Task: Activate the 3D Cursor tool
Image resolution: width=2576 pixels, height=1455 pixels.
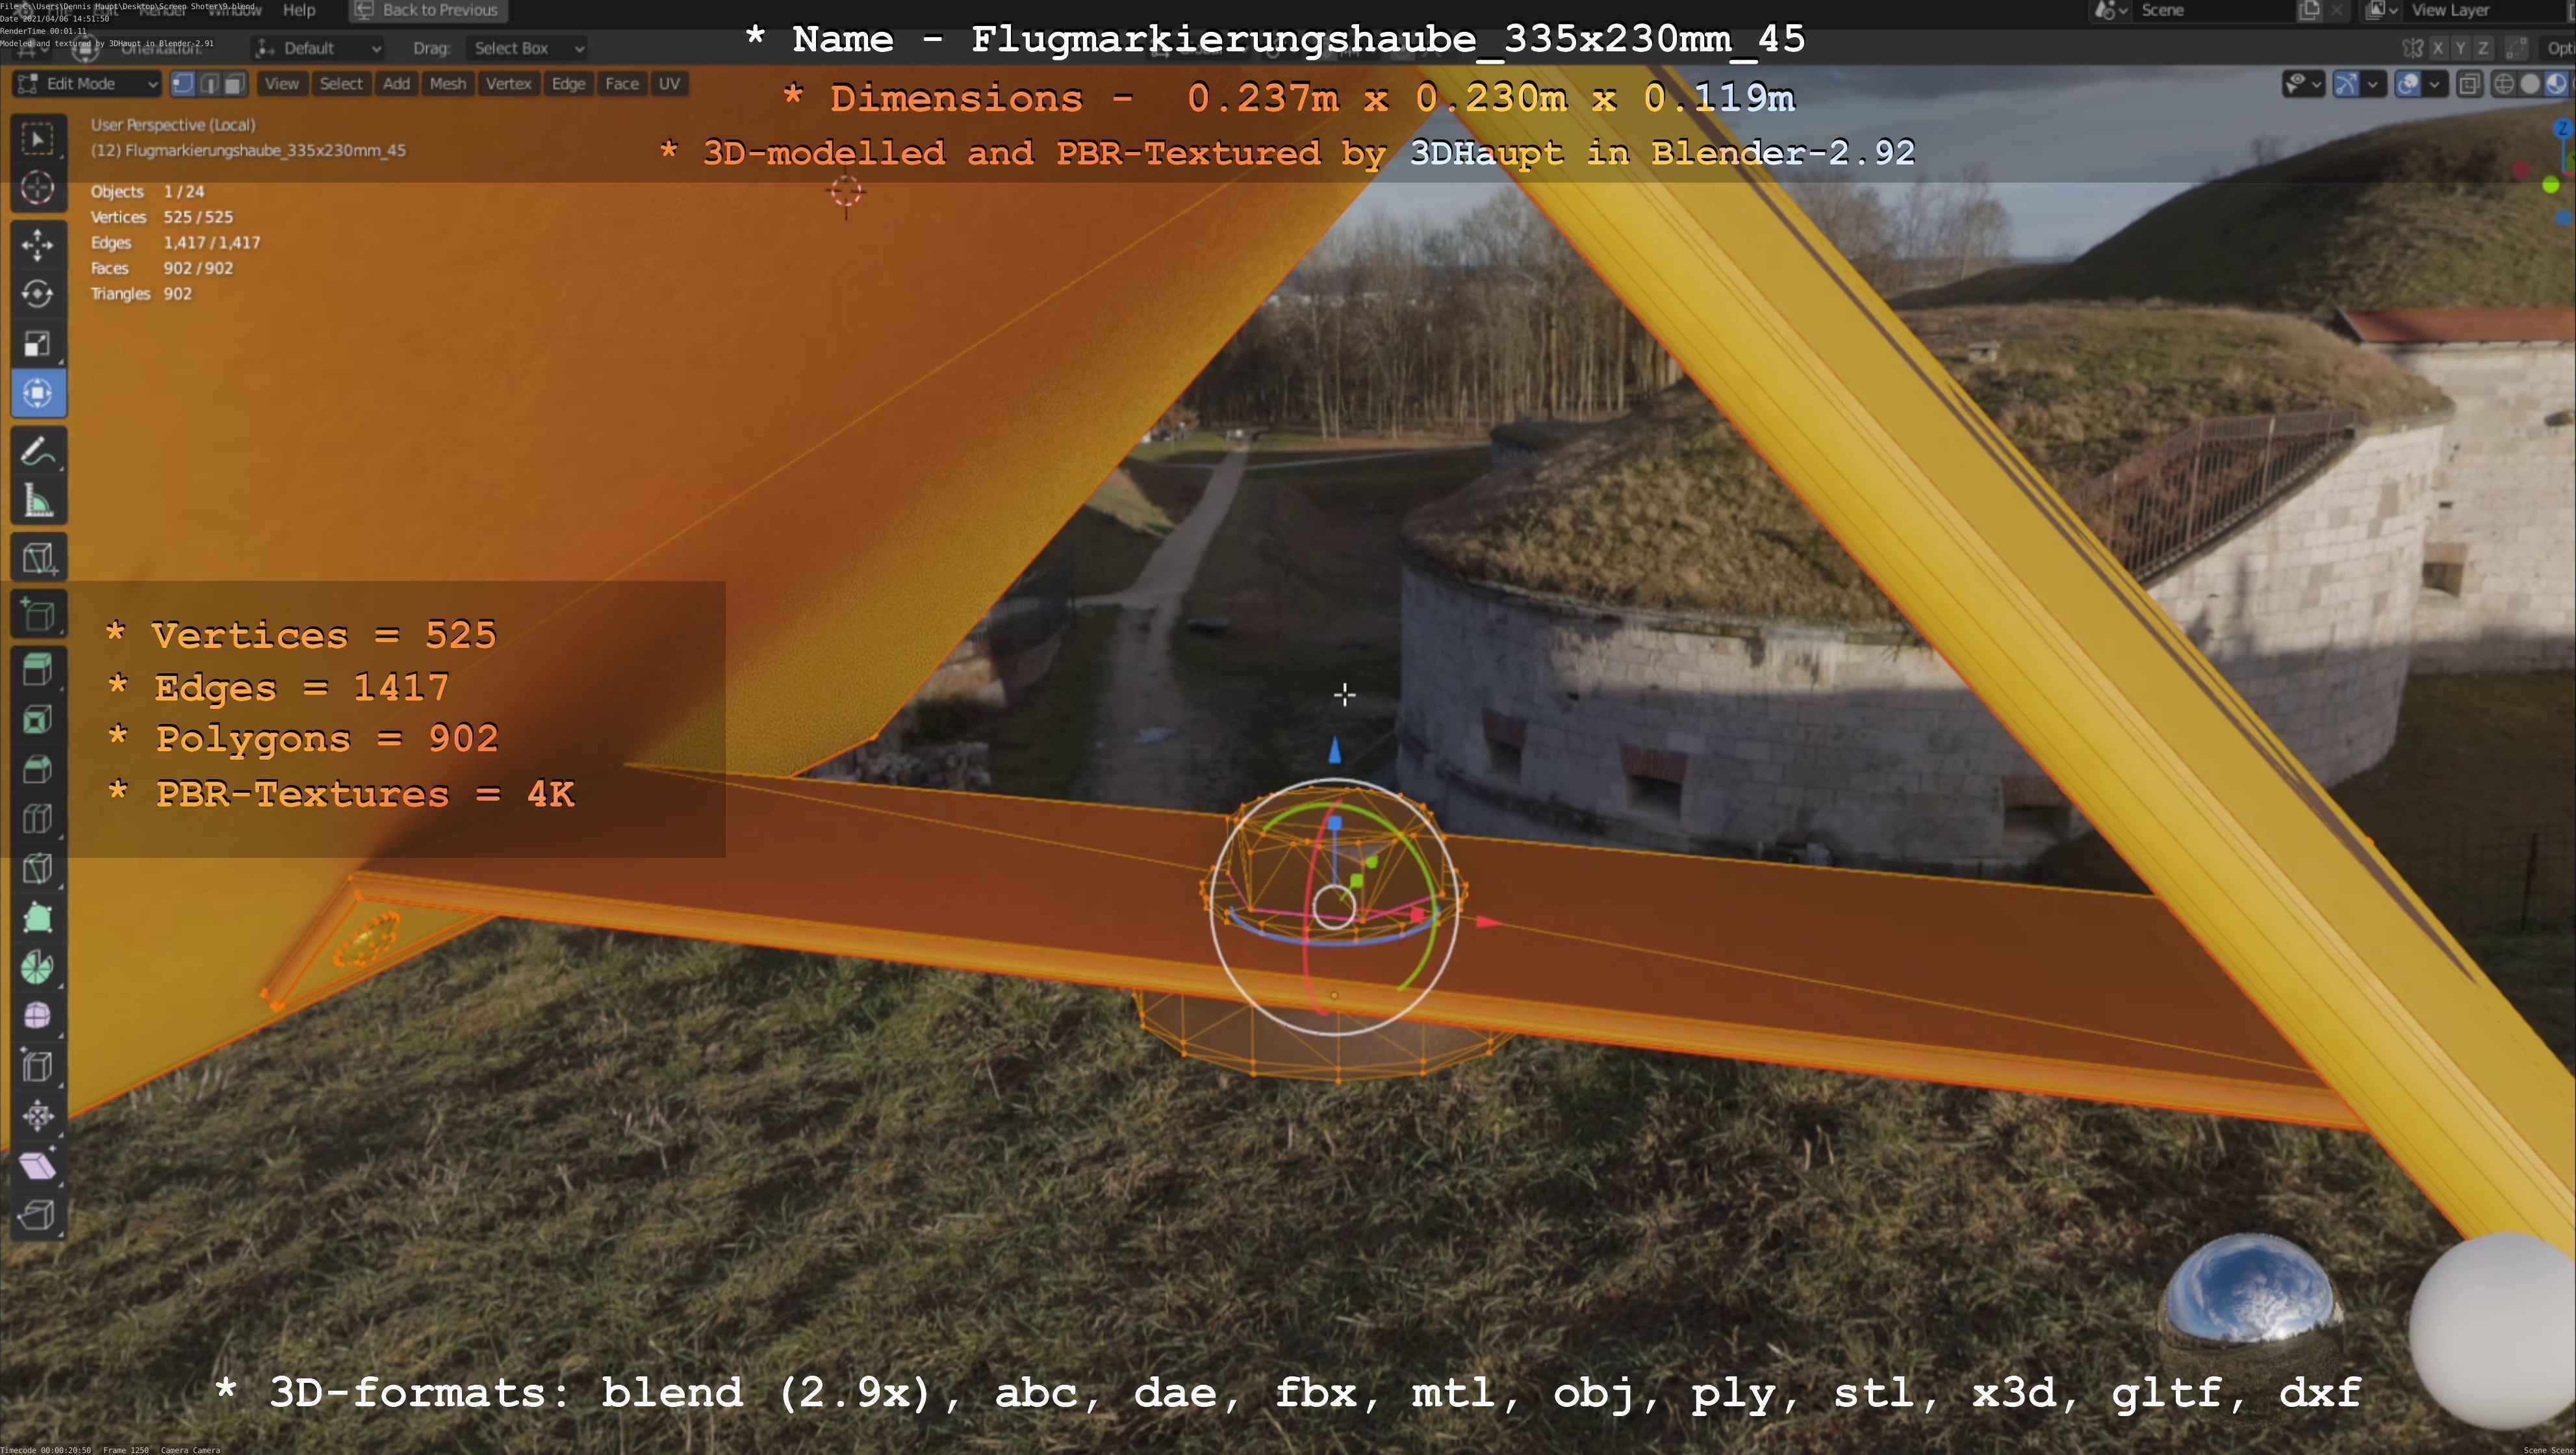Action: 38,188
